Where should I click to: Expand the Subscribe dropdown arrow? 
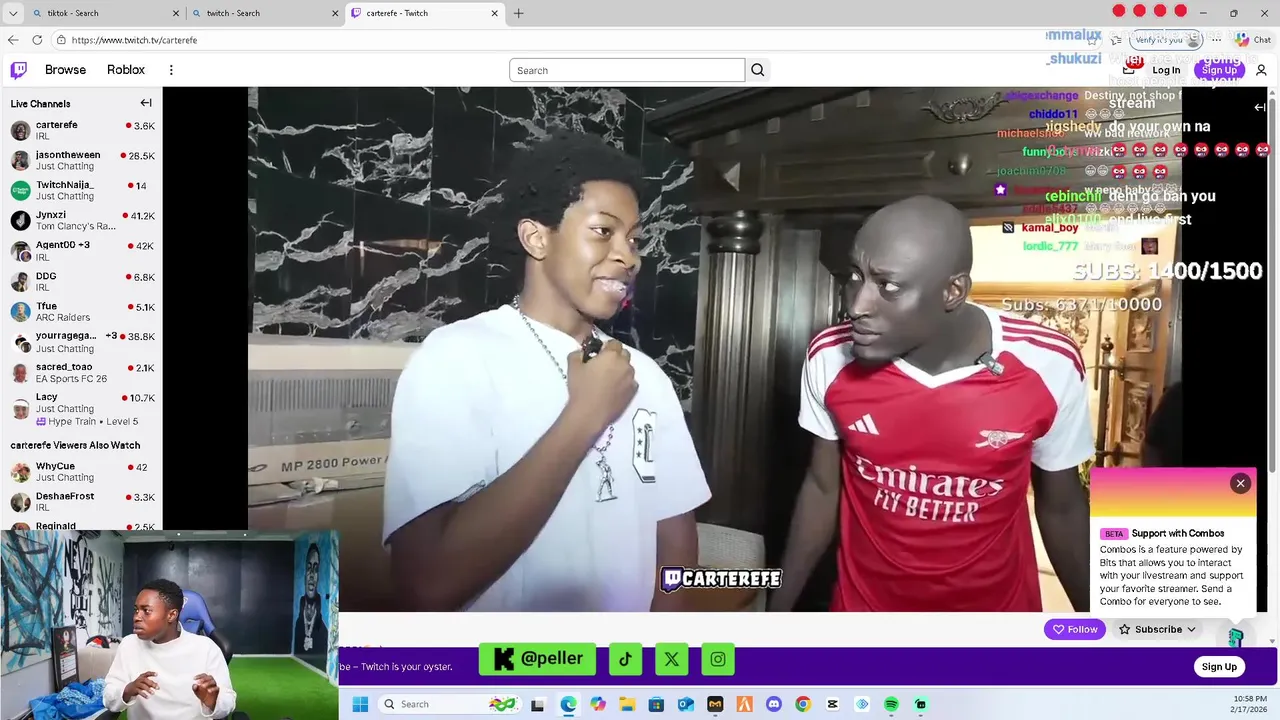pyautogui.click(x=1191, y=629)
